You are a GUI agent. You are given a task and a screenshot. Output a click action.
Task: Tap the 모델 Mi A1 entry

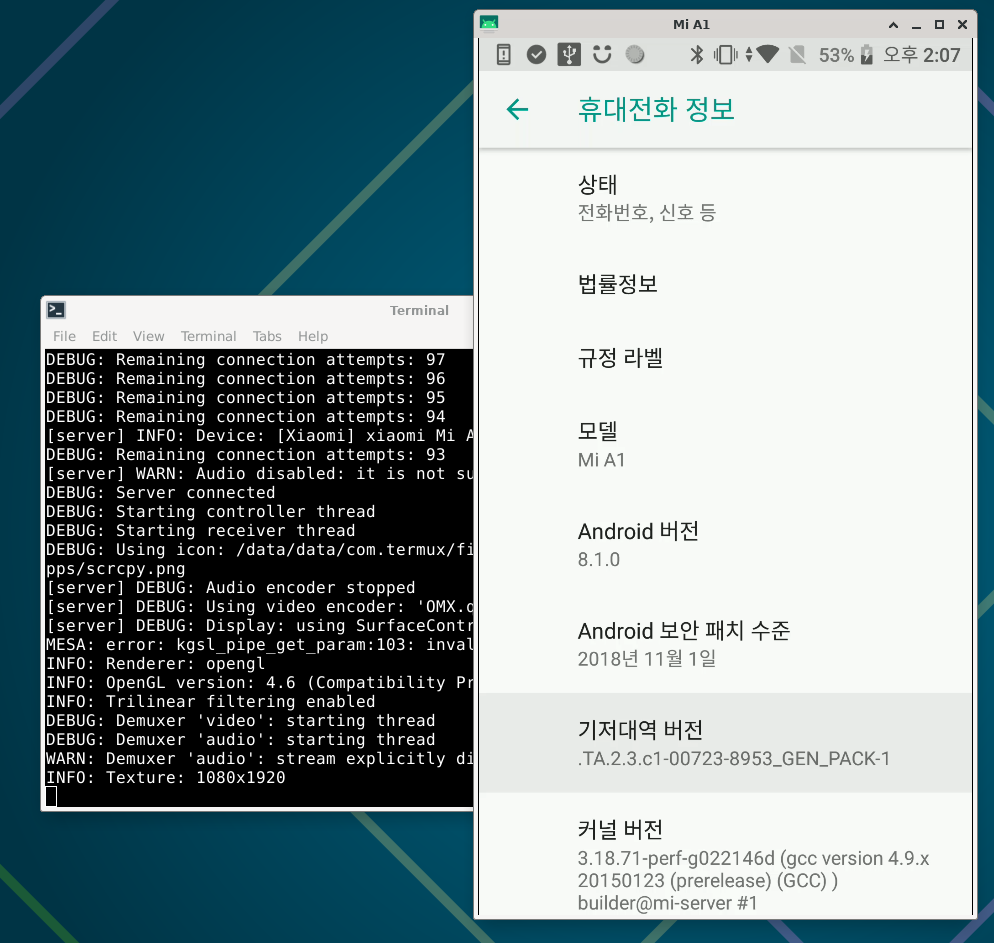click(725, 444)
